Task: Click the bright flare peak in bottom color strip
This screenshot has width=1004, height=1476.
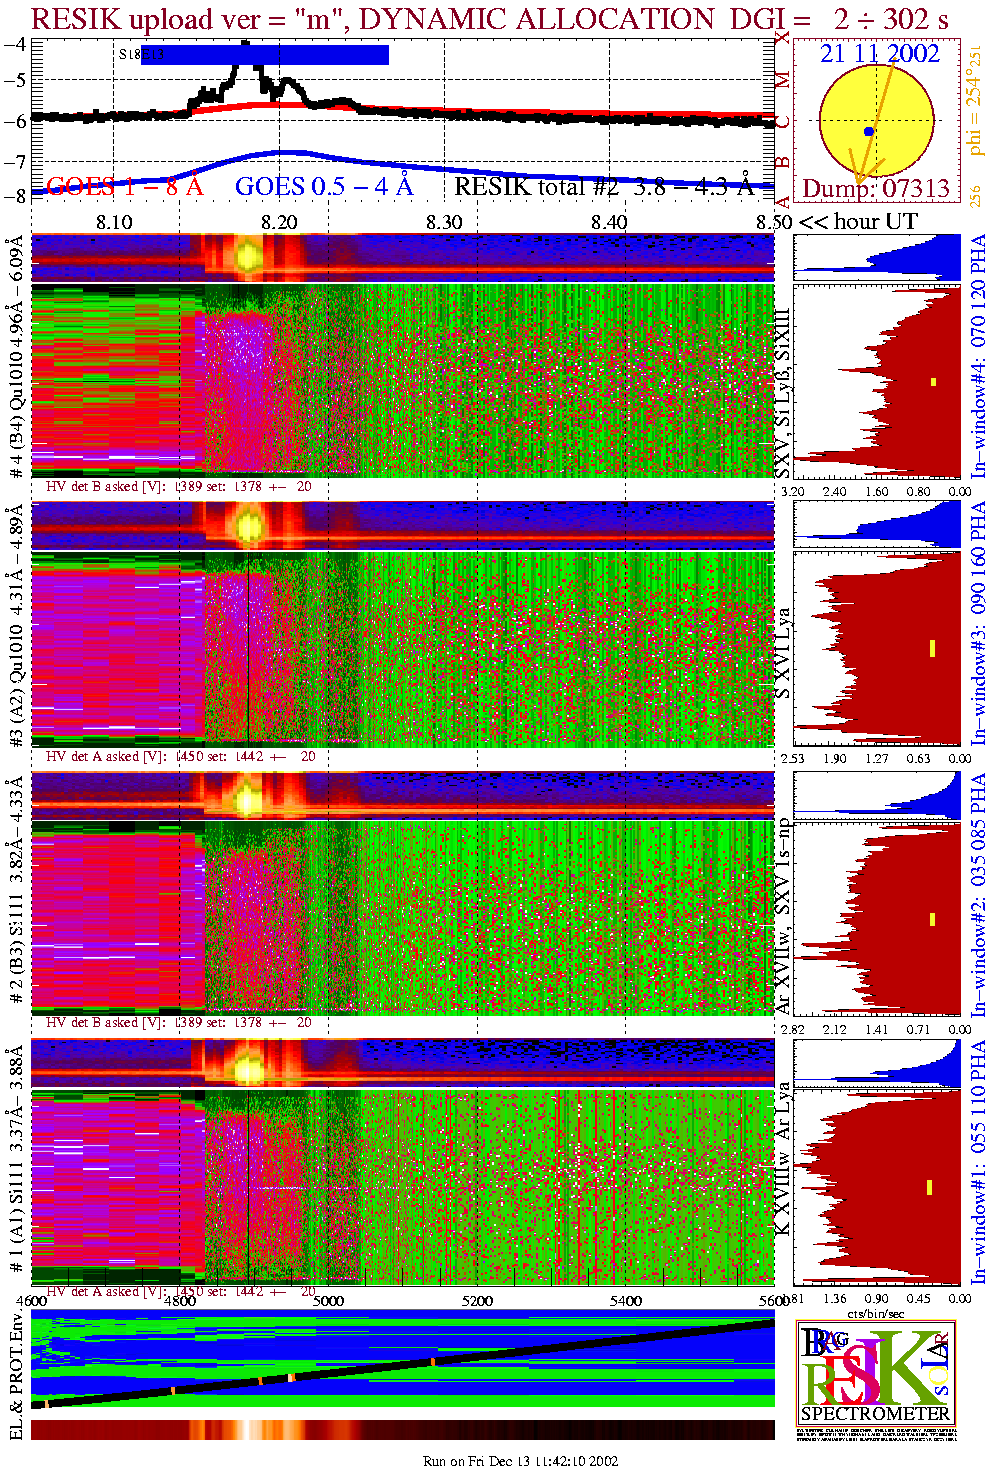Action: point(247,1430)
